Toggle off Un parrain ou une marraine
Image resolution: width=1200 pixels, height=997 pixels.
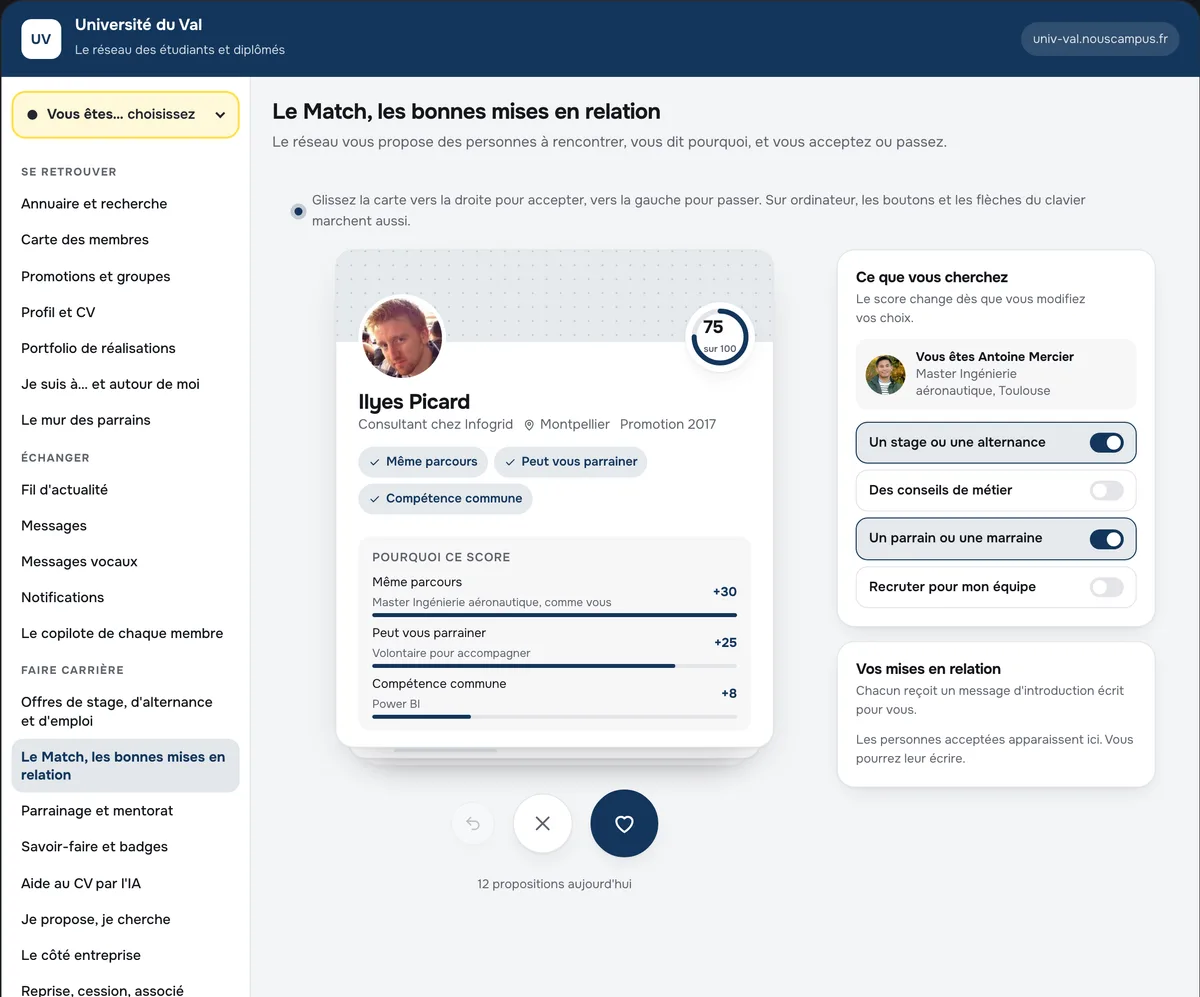click(x=1106, y=538)
